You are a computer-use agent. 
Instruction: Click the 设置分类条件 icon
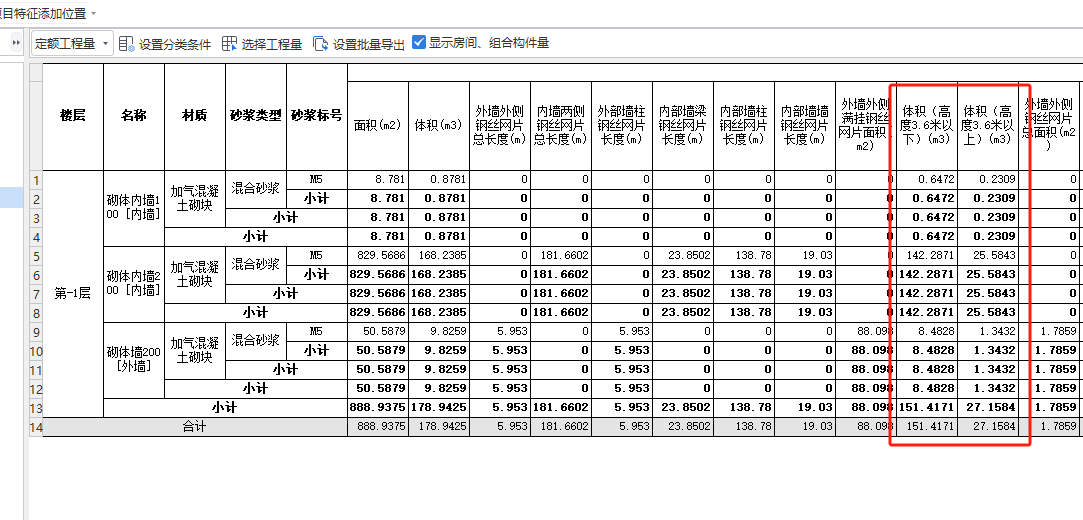point(126,44)
